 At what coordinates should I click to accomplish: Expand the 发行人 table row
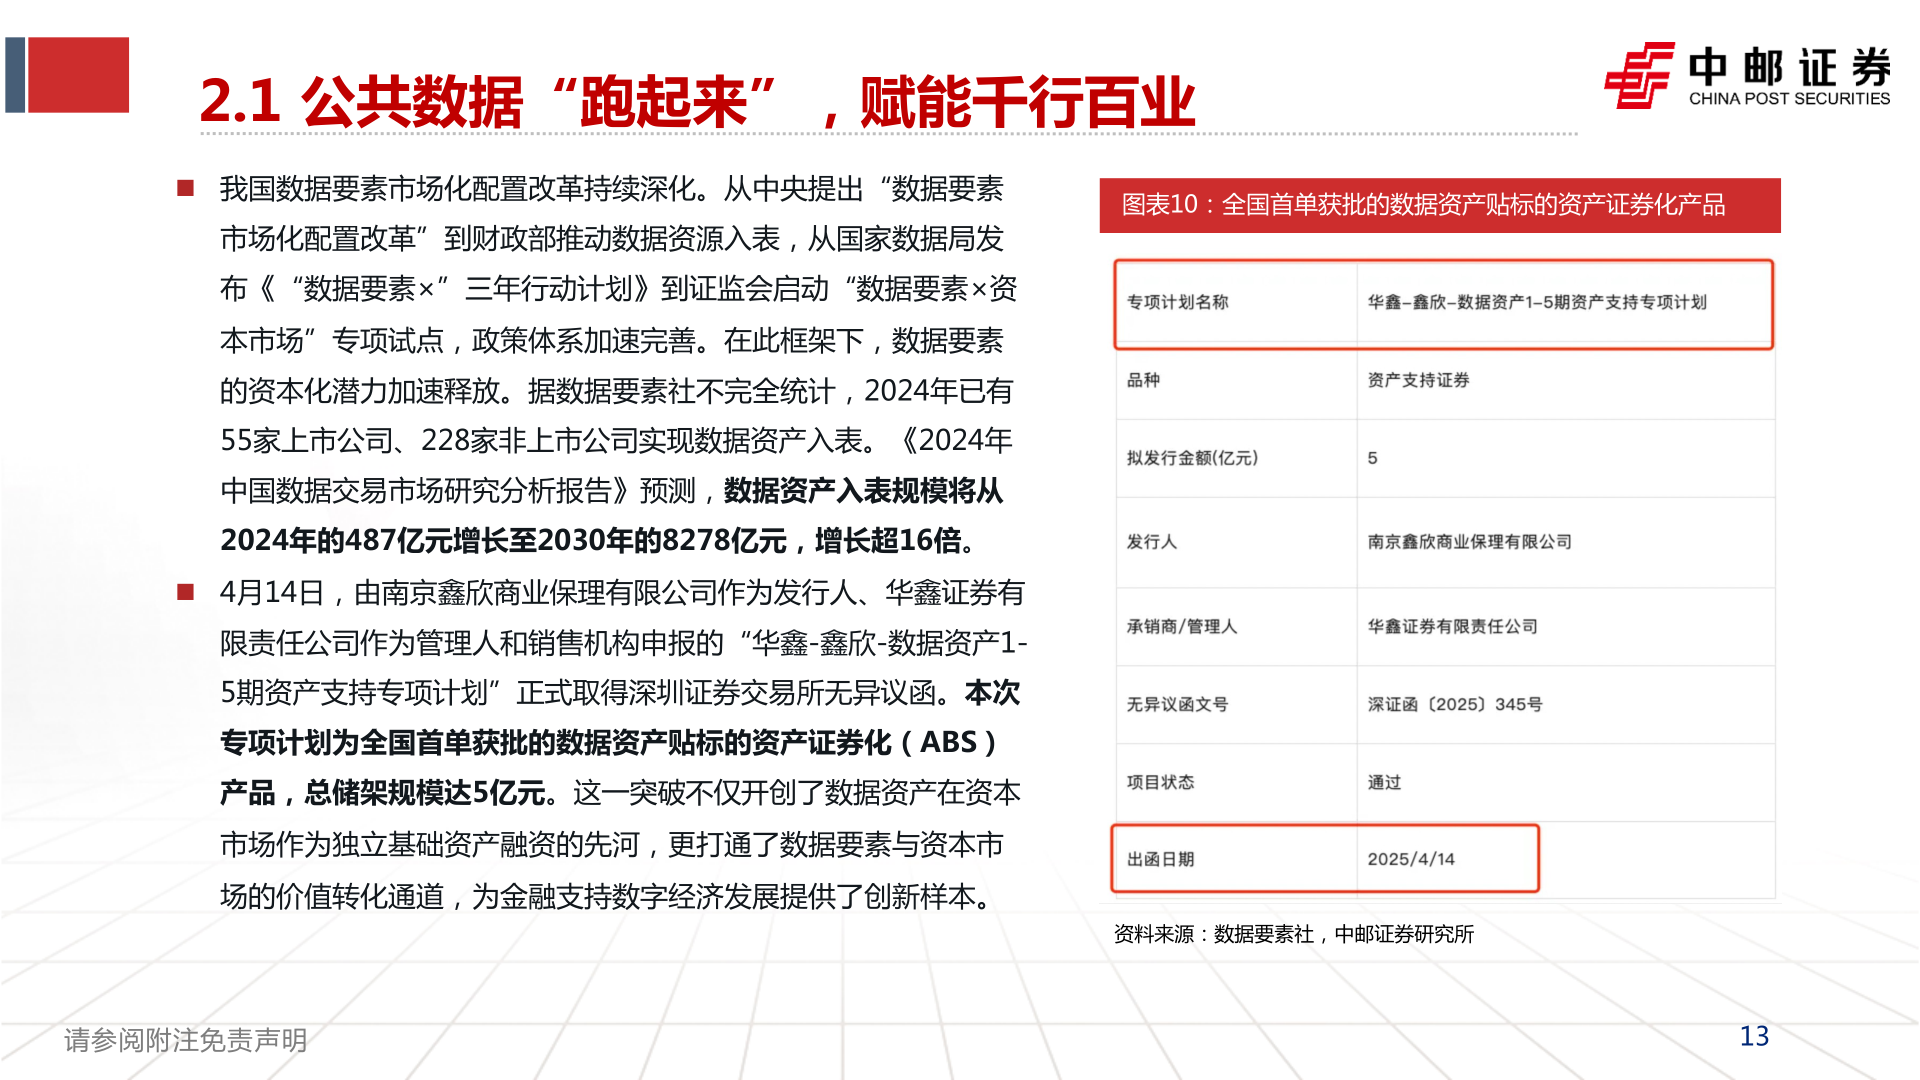1442,541
